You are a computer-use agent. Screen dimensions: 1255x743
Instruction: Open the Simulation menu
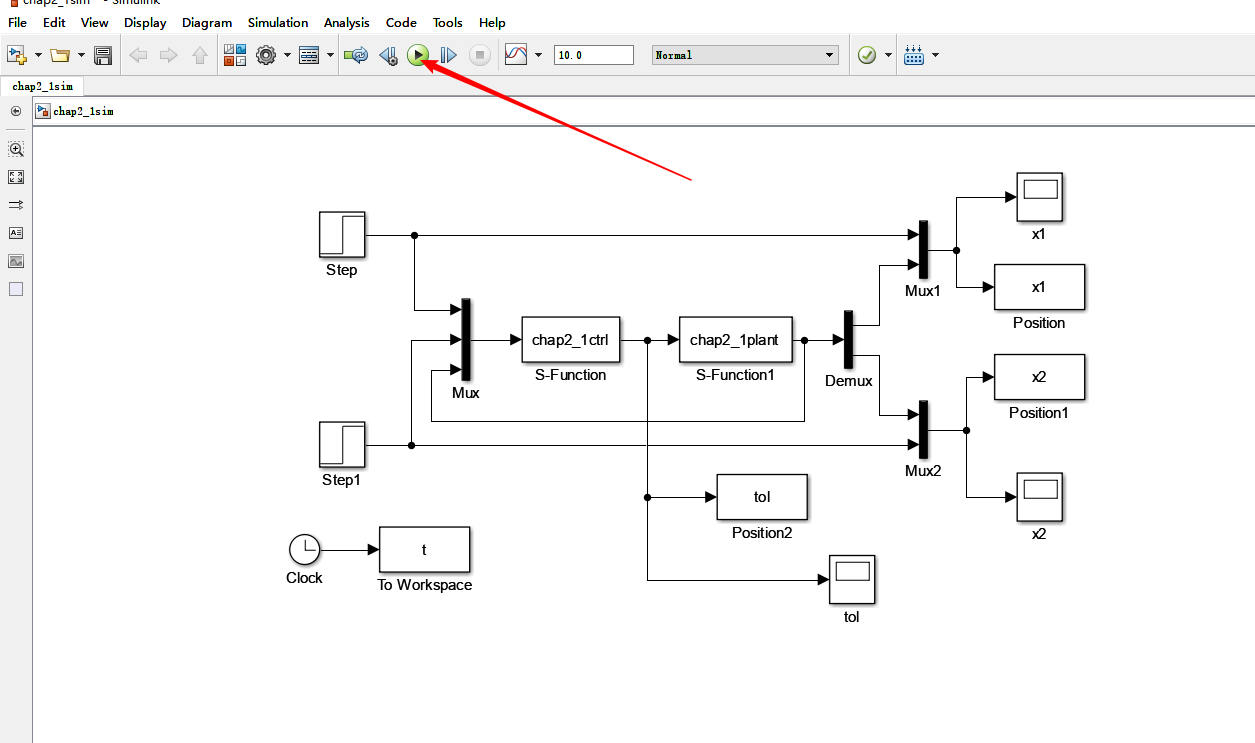(x=278, y=22)
